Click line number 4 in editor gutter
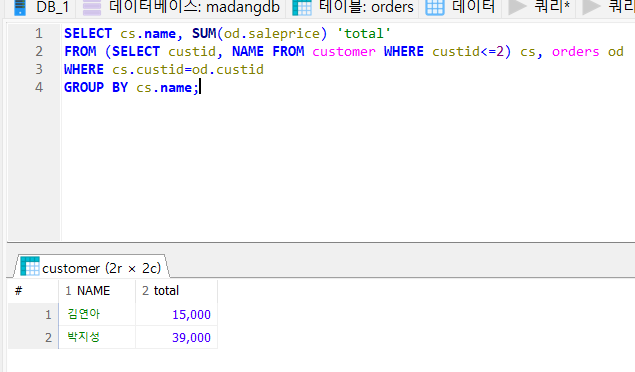The image size is (635, 372). pos(38,87)
